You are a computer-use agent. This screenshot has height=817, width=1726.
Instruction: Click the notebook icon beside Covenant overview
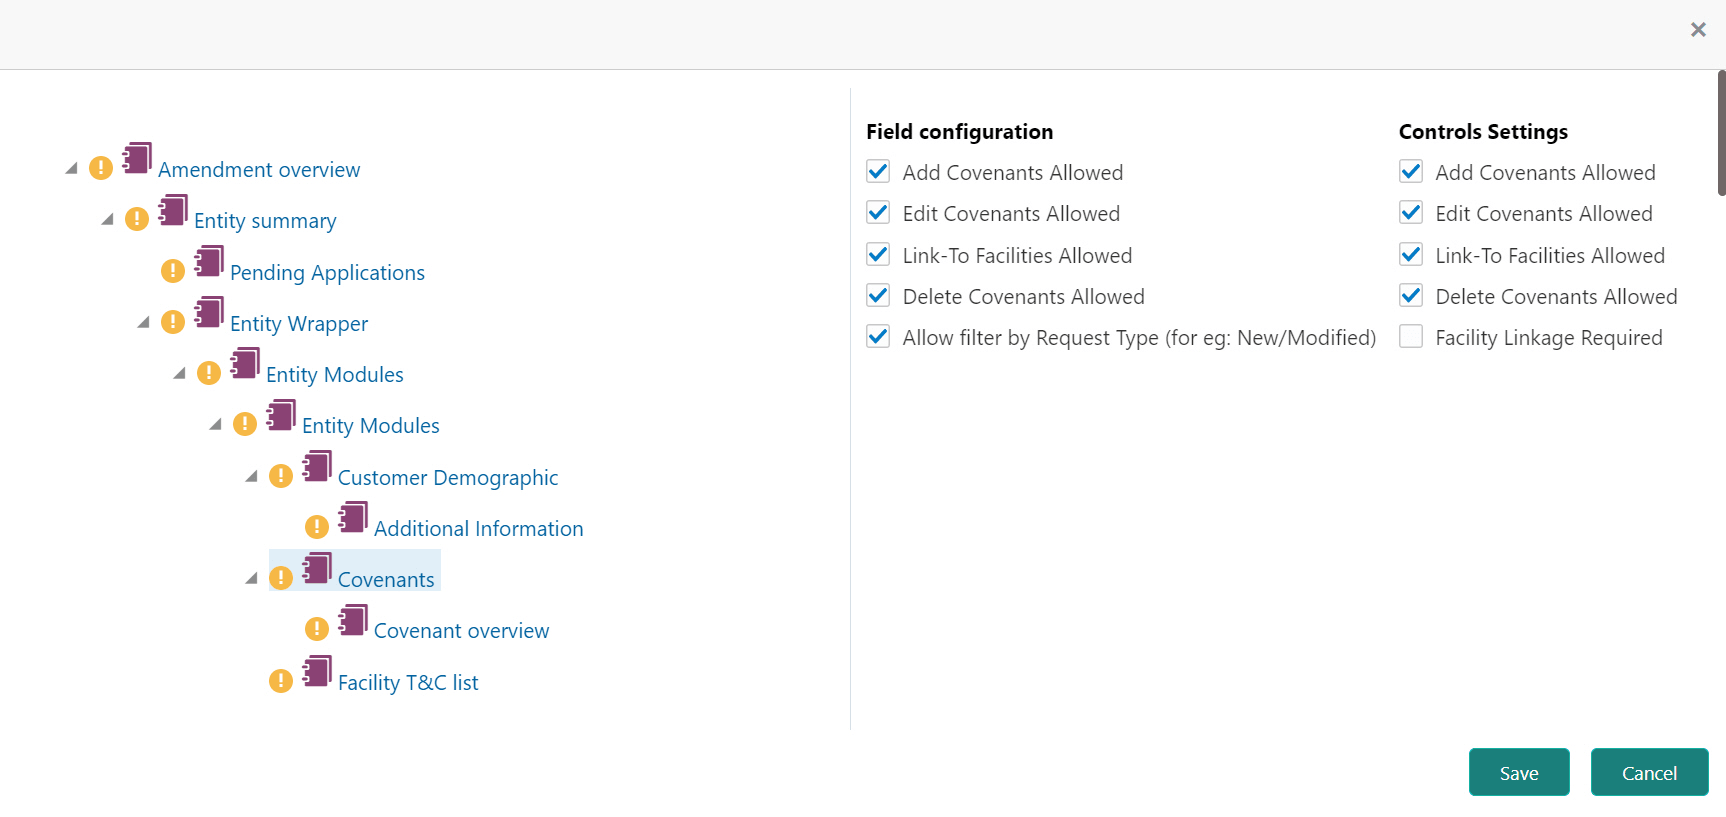coord(353,620)
